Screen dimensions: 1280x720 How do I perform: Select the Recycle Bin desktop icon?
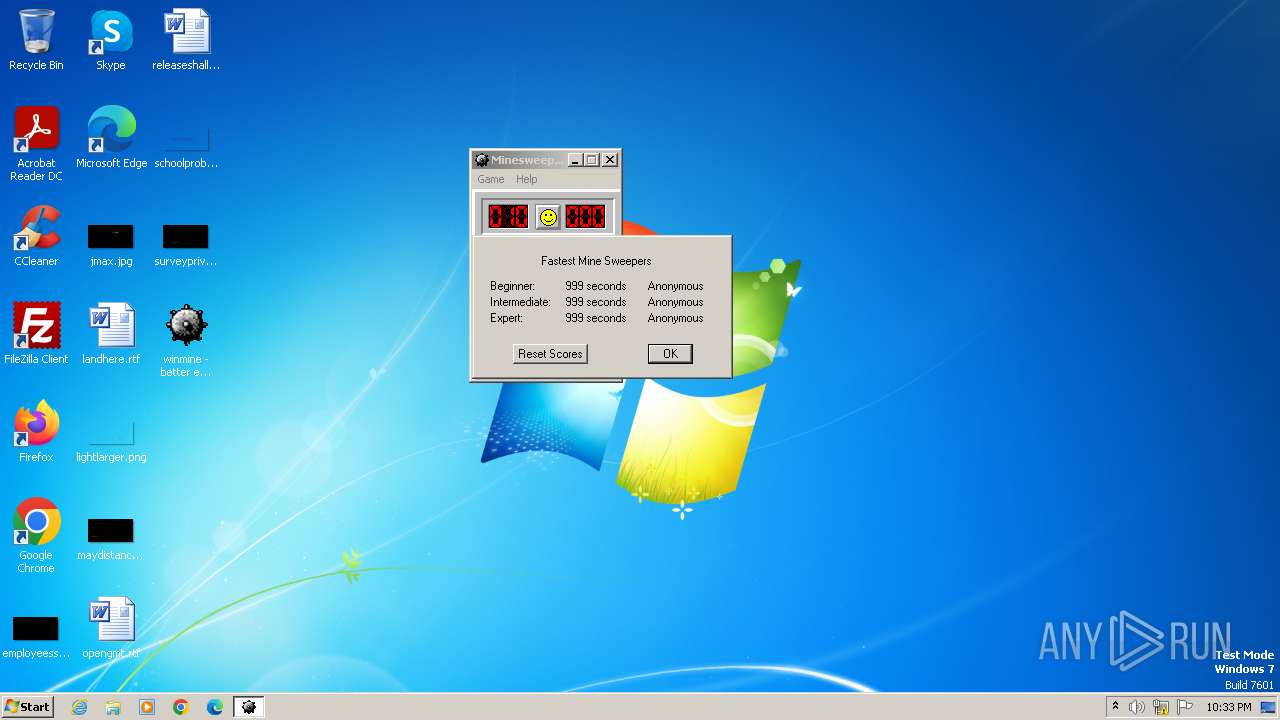pos(36,40)
